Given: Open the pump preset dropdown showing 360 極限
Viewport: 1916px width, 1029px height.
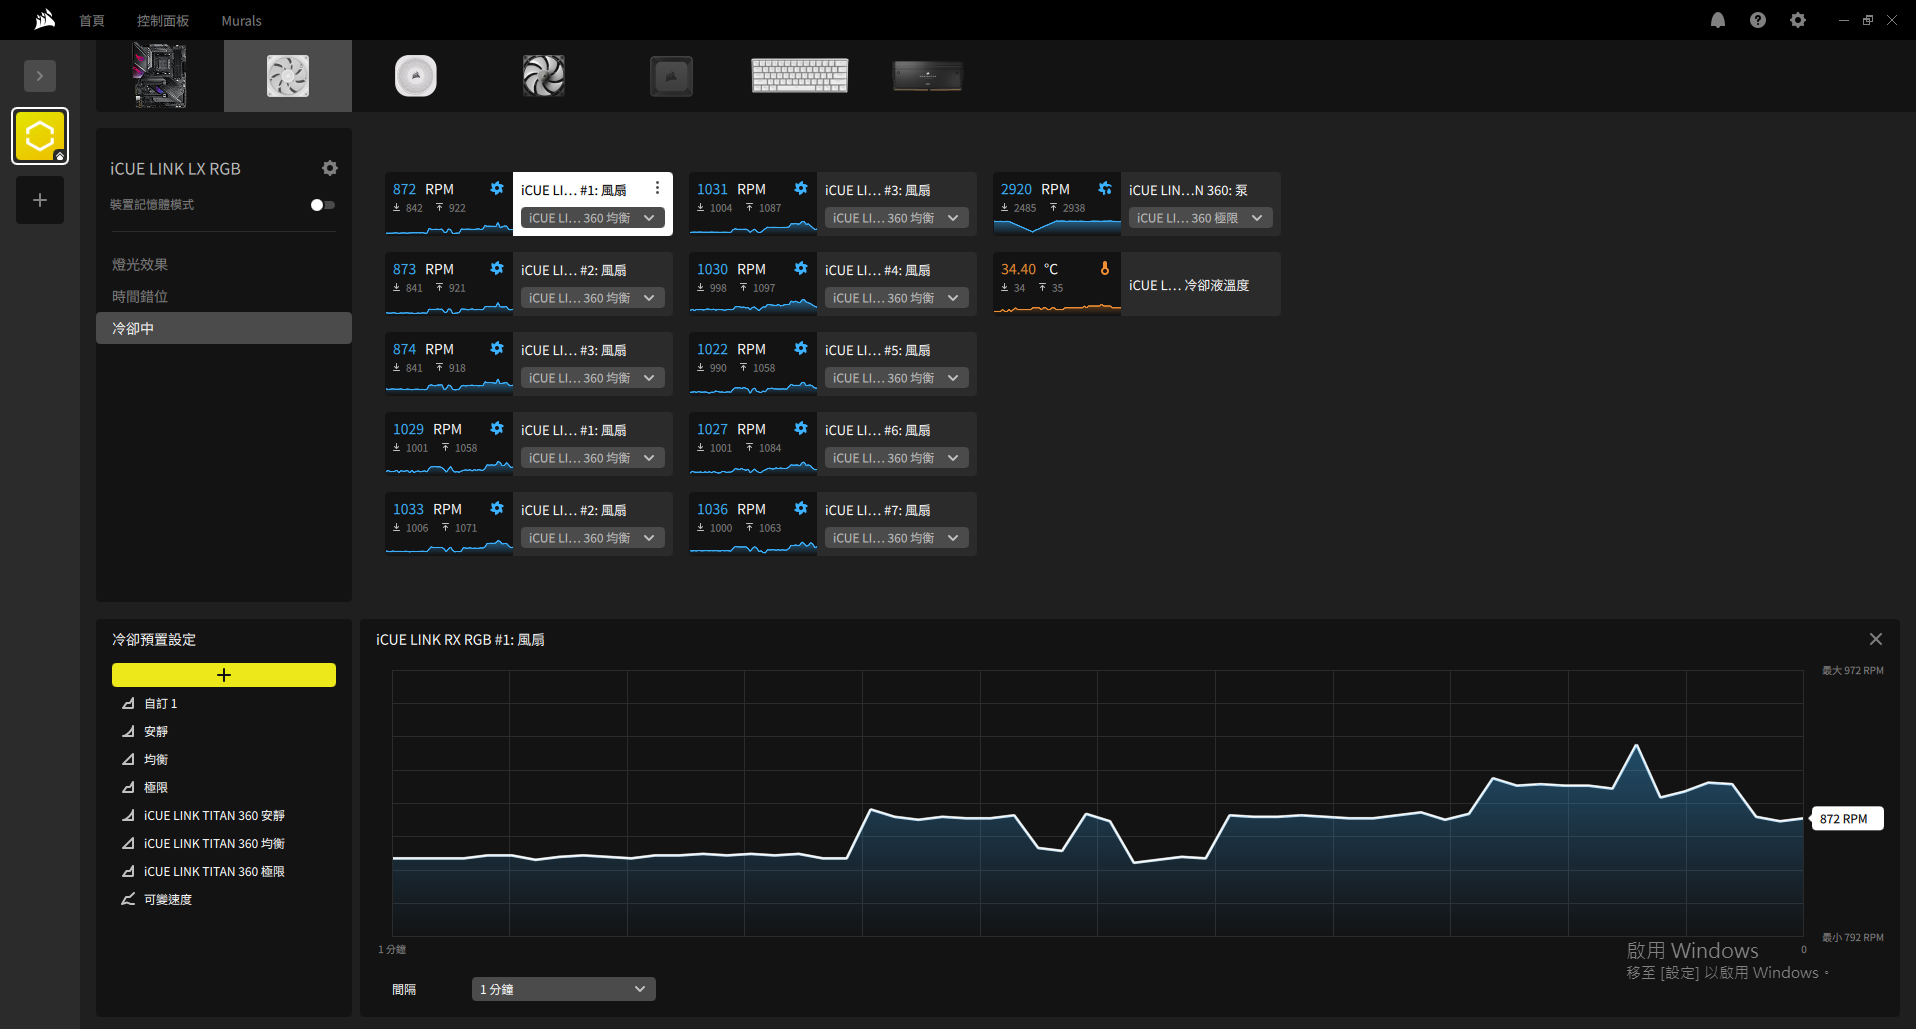Looking at the screenshot, I should pos(1200,218).
